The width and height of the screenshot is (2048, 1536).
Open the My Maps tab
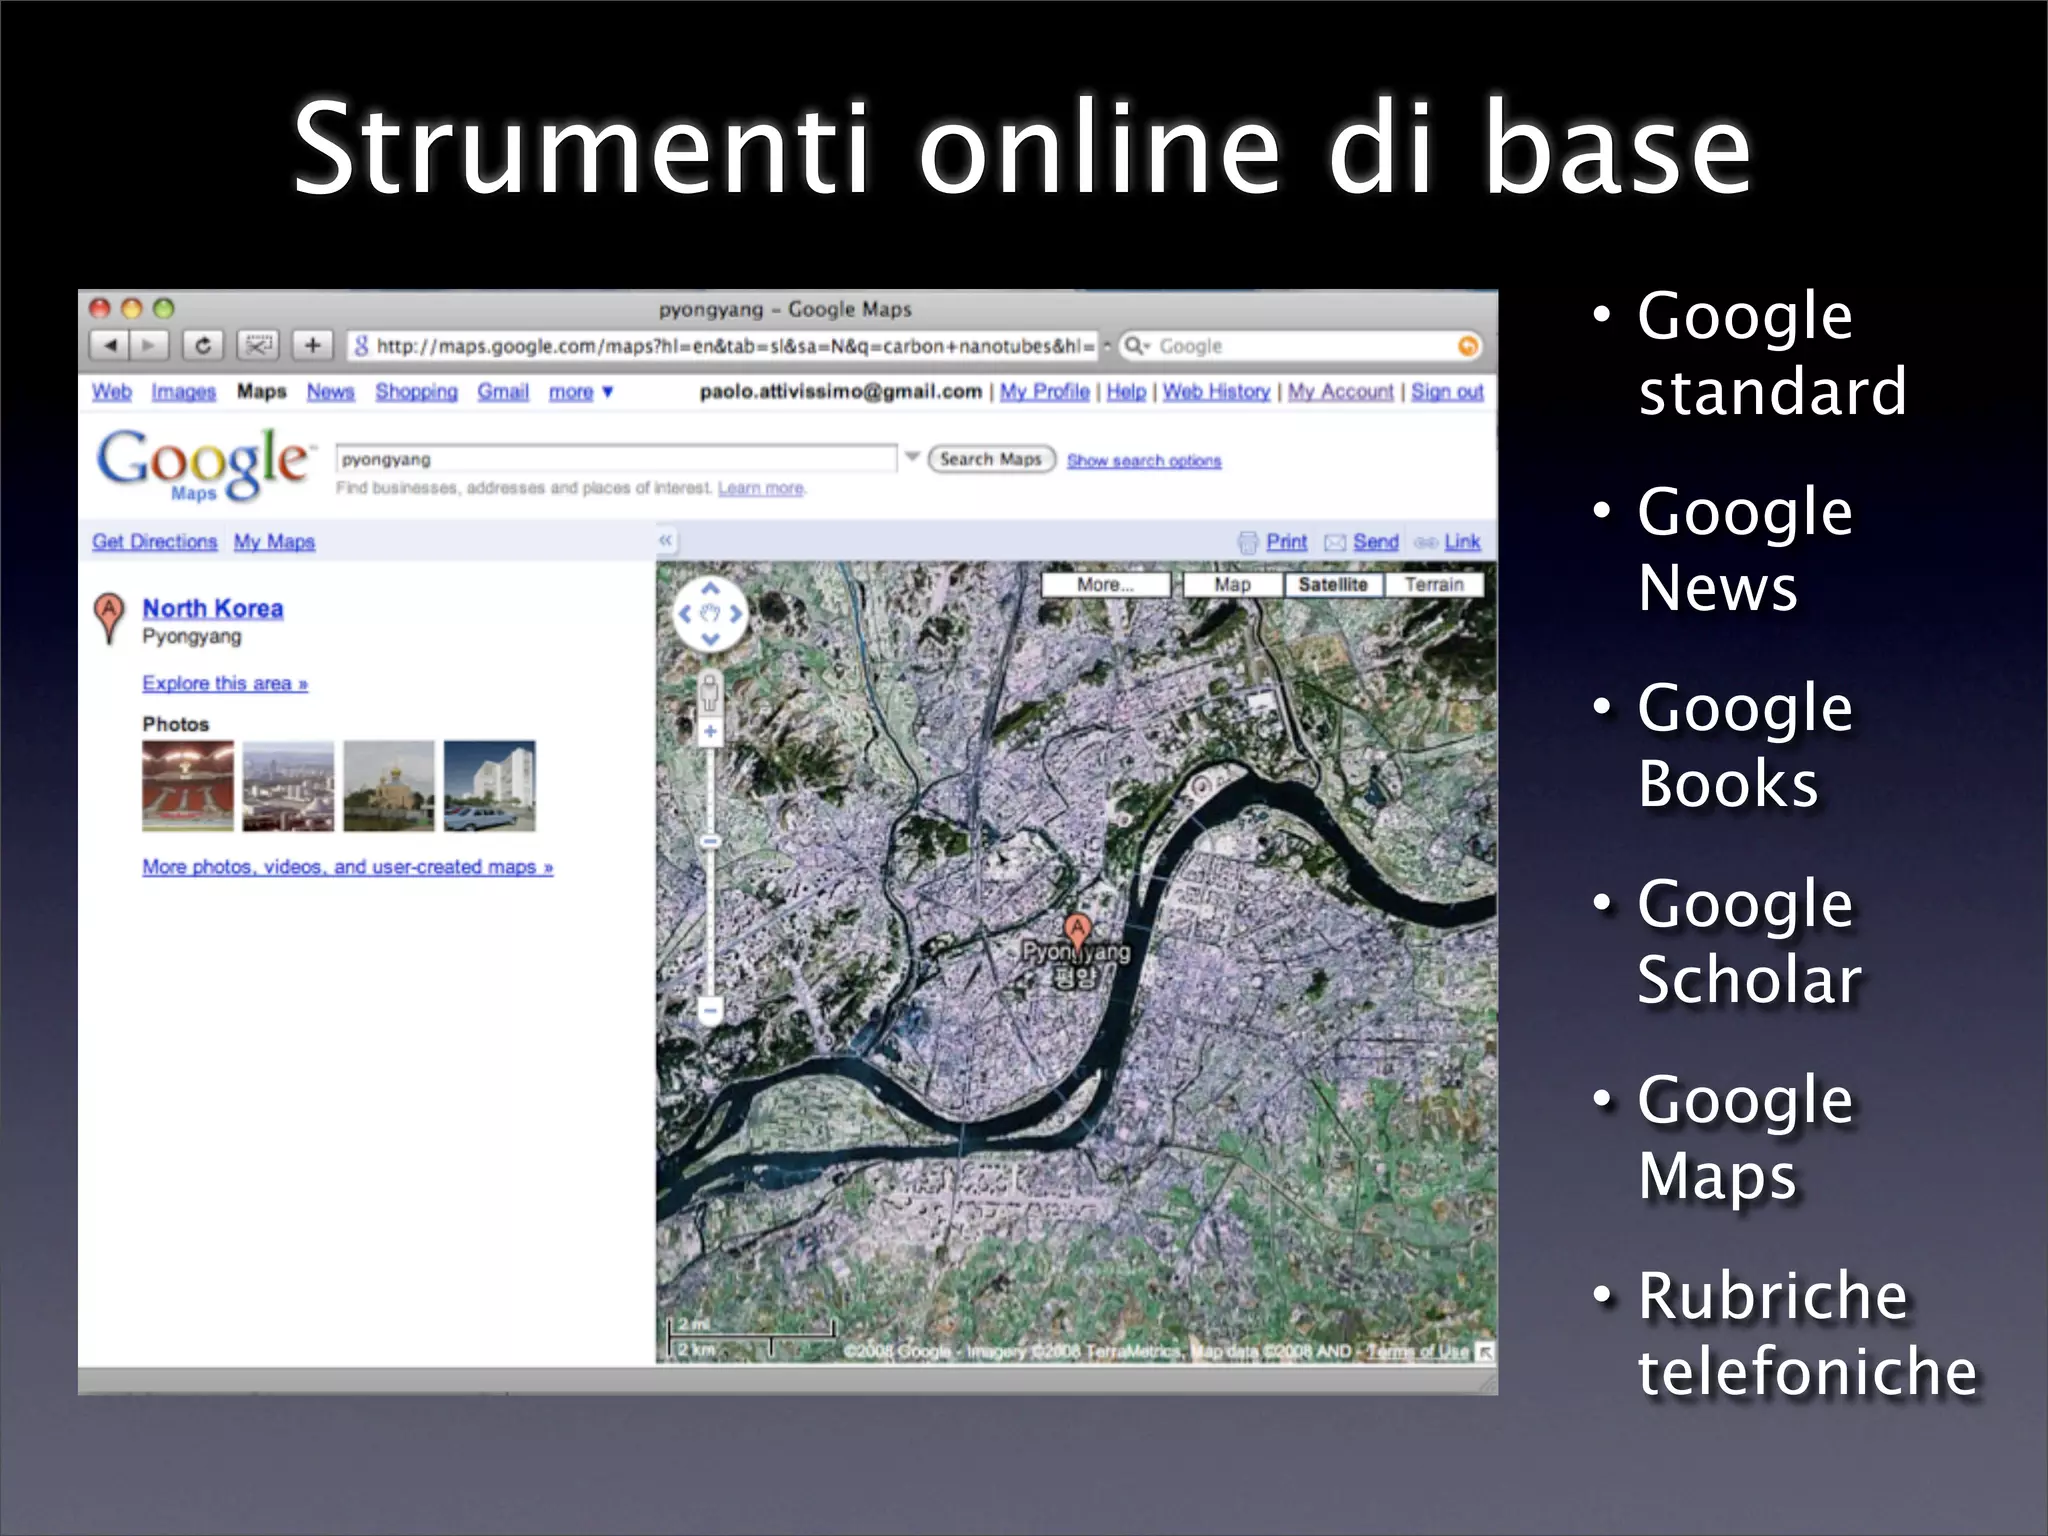(274, 541)
